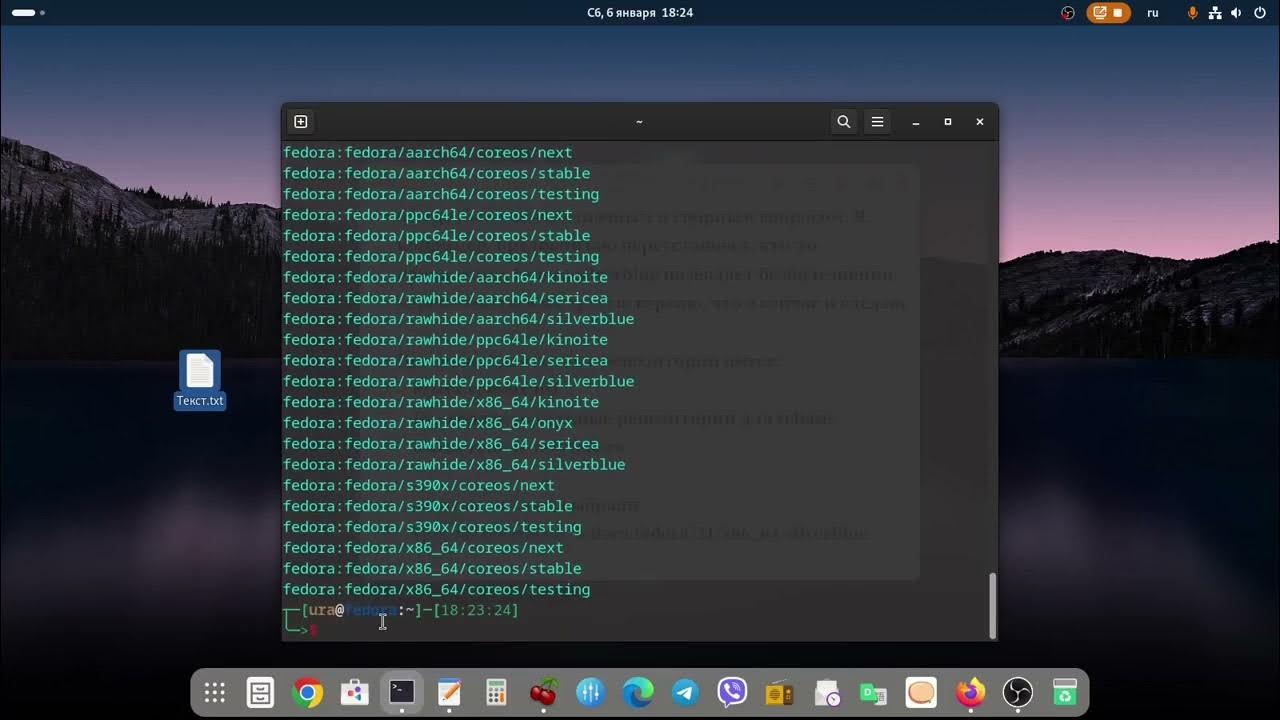Click line fedora:fedora/aarch64/coreos/stable
This screenshot has width=1280, height=720.
[437, 174]
